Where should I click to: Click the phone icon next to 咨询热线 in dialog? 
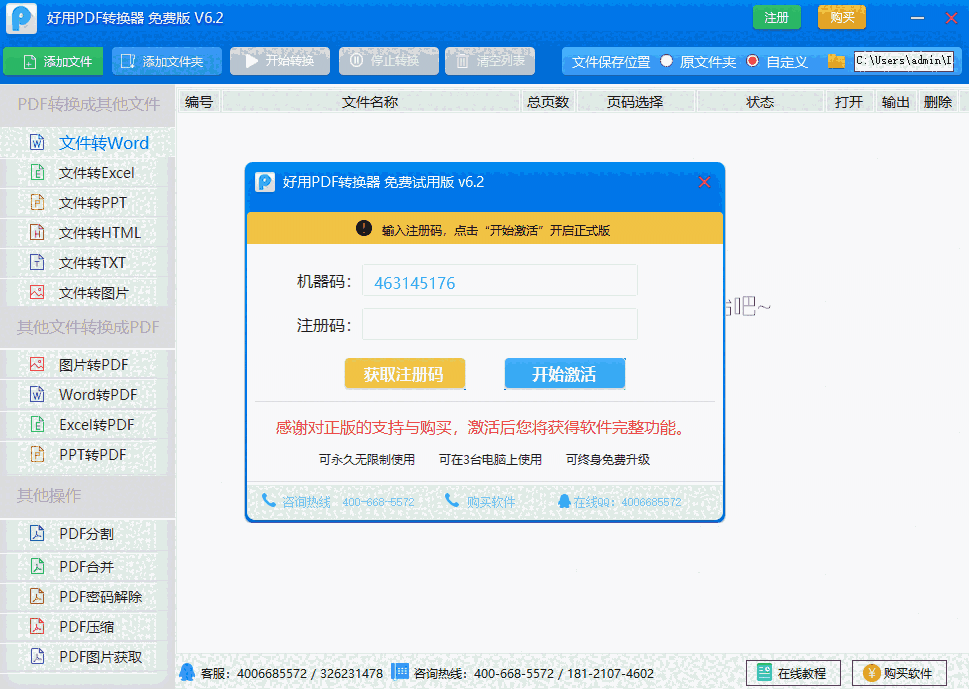click(268, 501)
